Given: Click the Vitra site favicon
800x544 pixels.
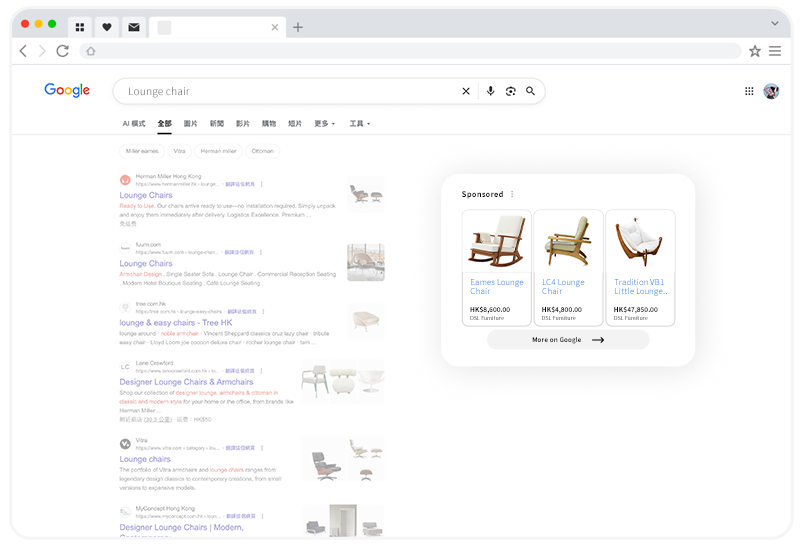Looking at the screenshot, I should click(125, 444).
